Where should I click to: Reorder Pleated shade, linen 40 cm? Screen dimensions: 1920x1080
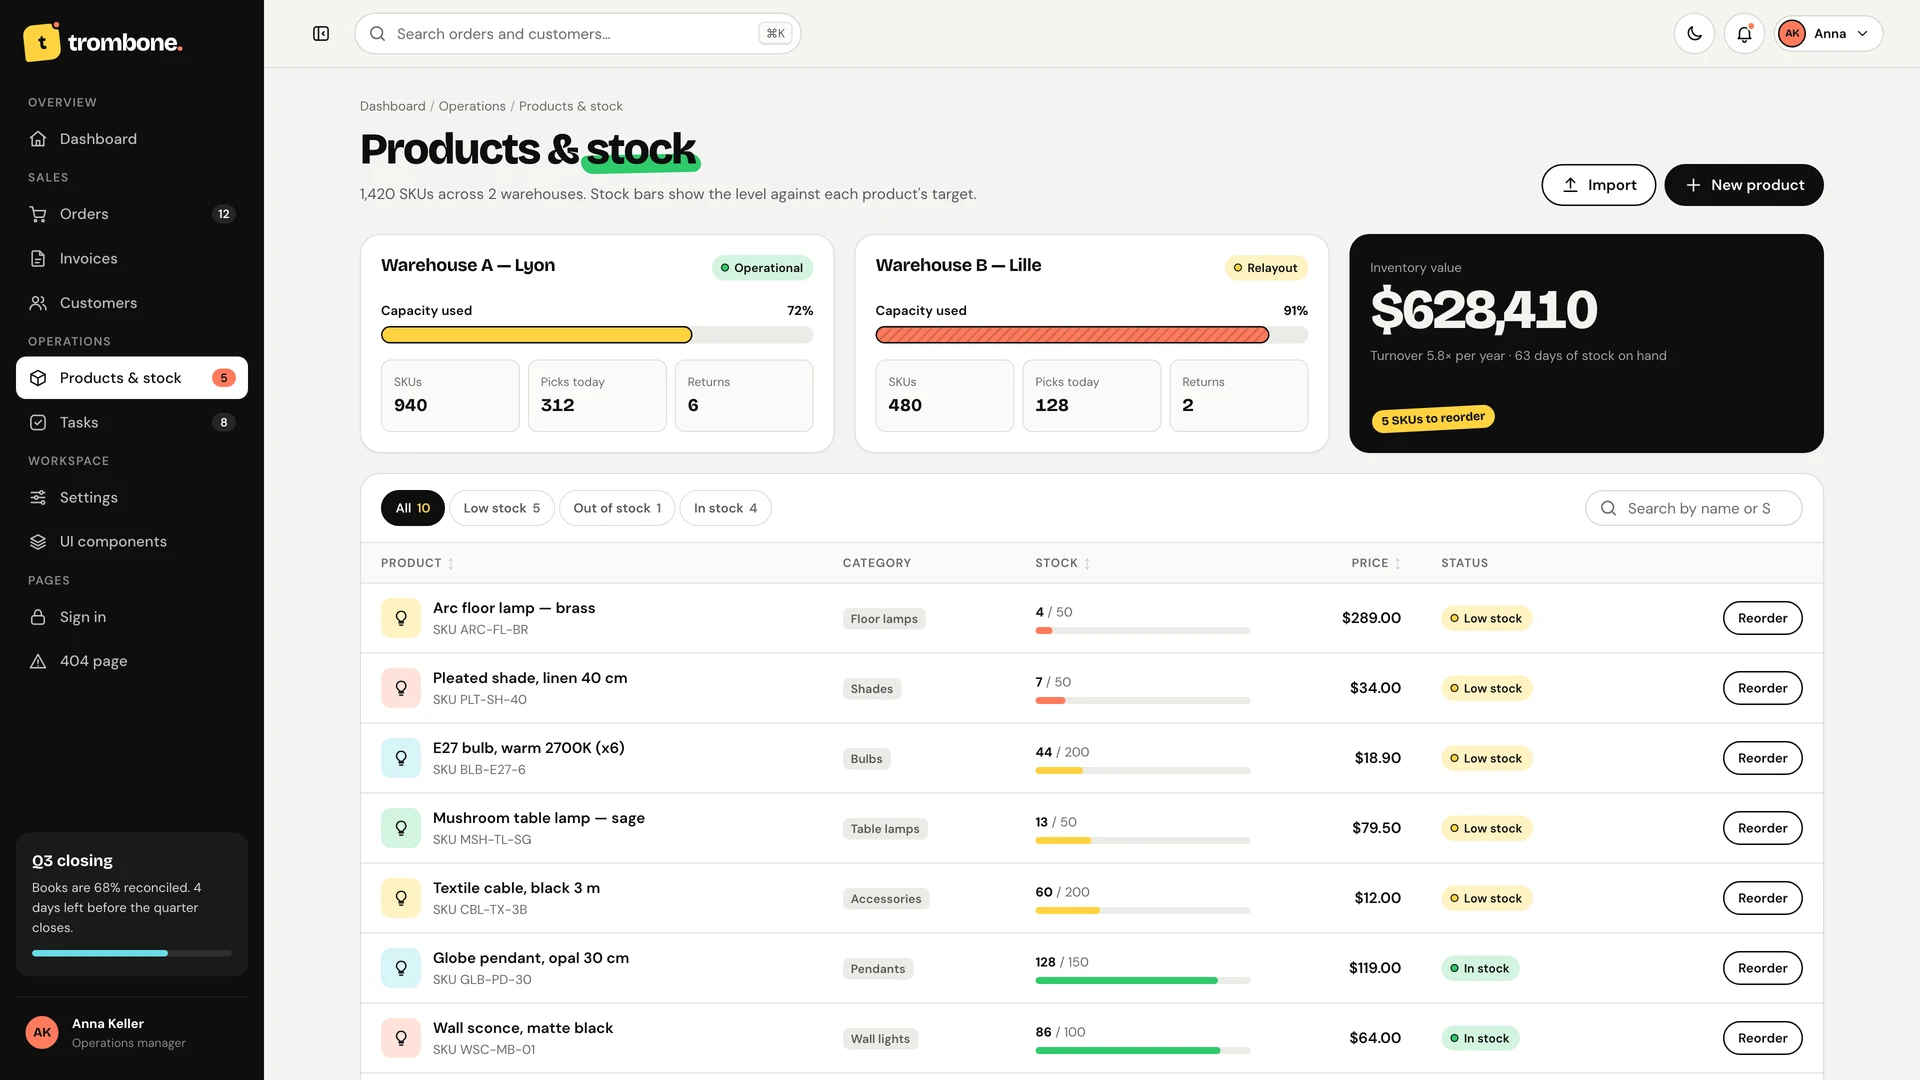pos(1762,688)
